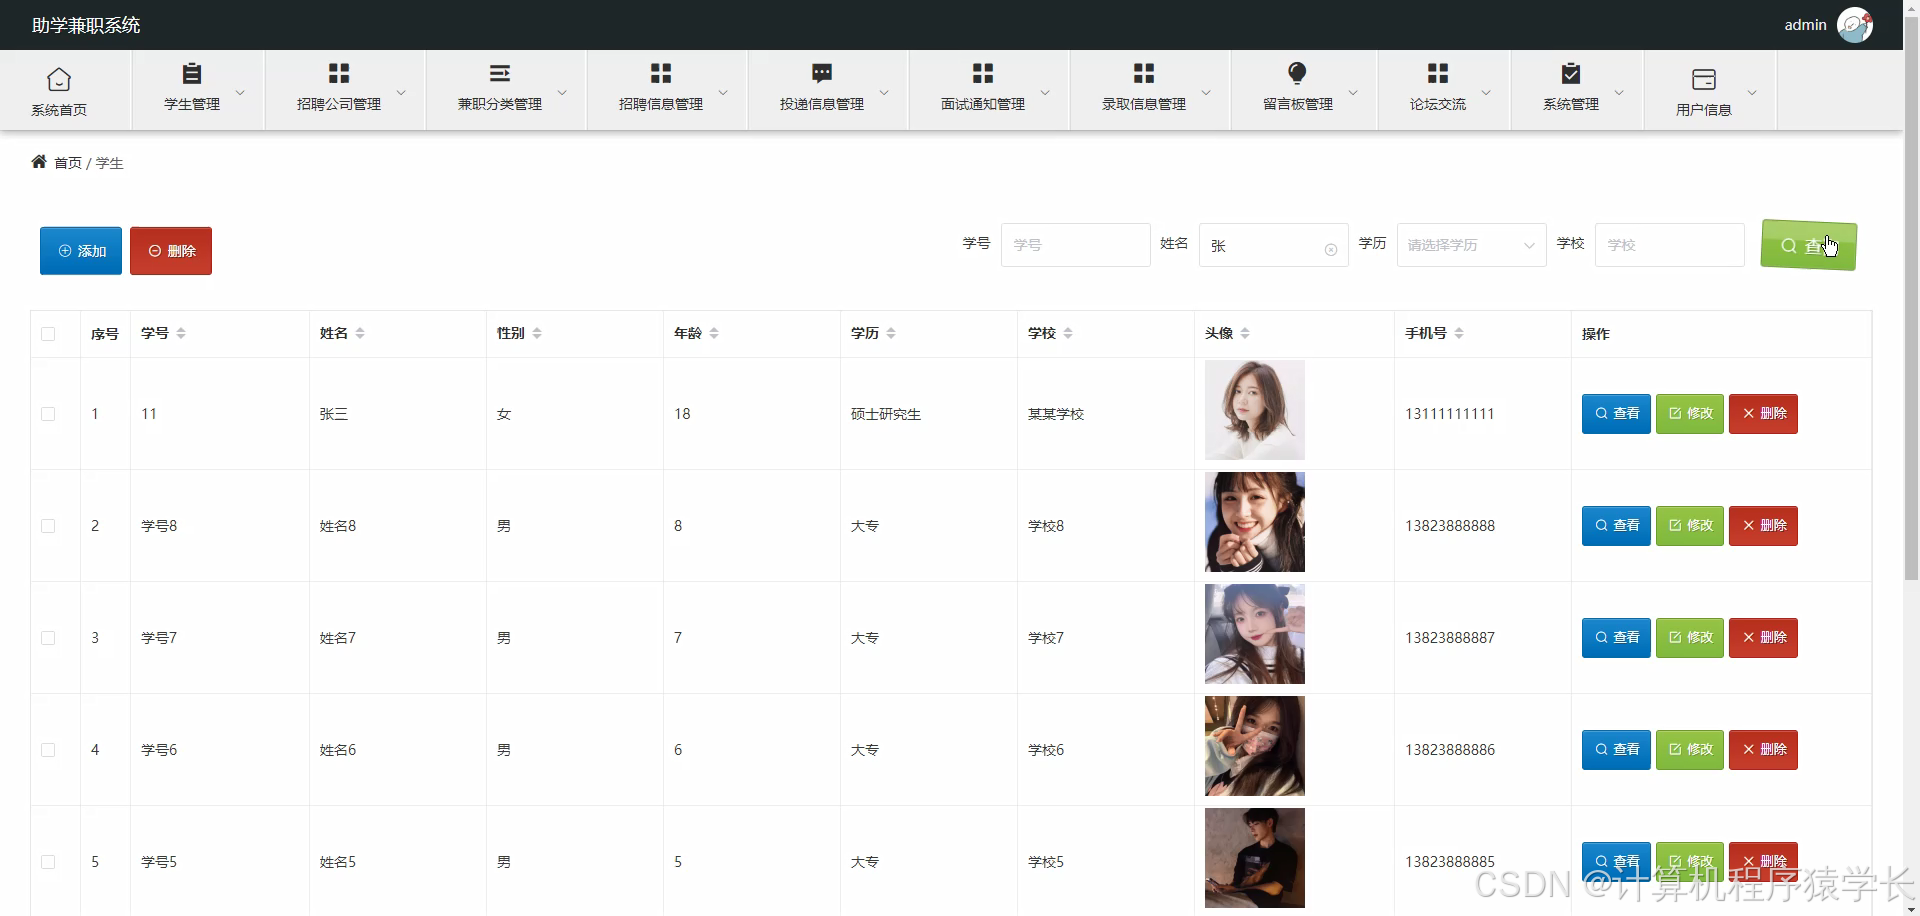
Task: Sort by 学历 column arrows
Action: click(891, 333)
